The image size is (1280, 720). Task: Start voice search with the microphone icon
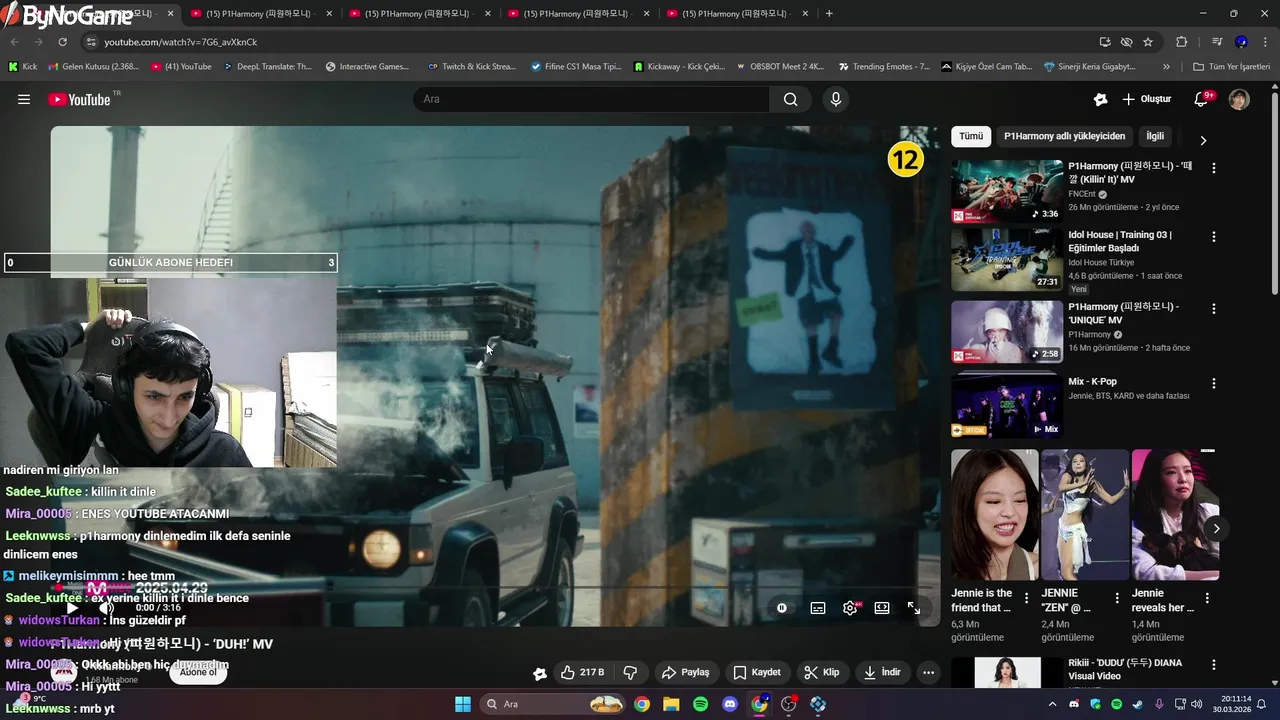point(836,99)
